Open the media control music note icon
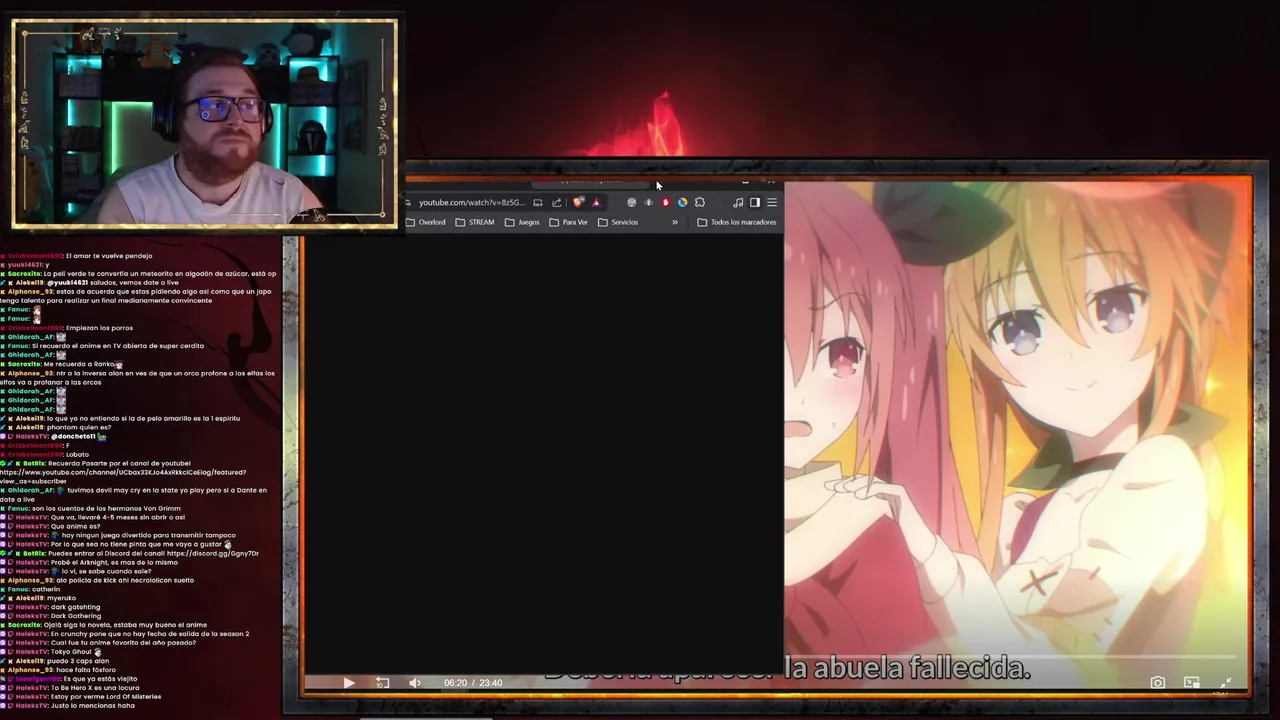Image resolution: width=1280 pixels, height=720 pixels. click(738, 203)
